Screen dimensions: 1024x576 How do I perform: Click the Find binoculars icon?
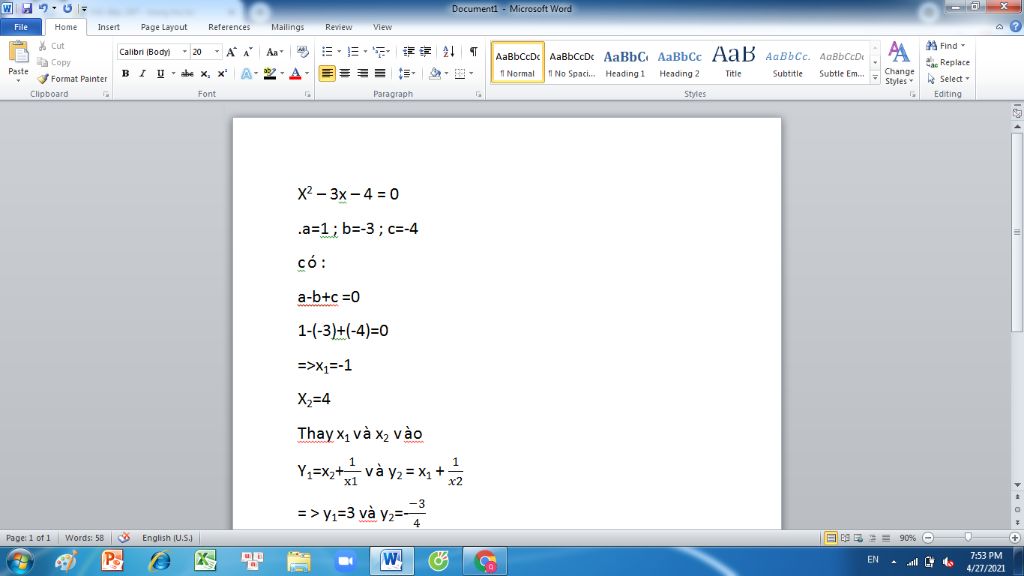[x=932, y=46]
